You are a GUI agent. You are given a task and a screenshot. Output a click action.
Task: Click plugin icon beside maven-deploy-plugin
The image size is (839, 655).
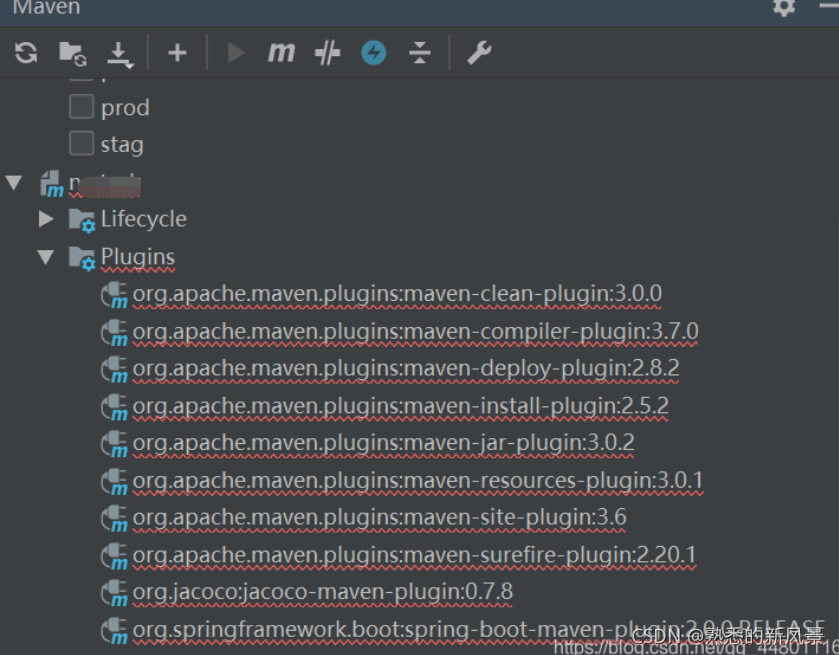click(115, 370)
